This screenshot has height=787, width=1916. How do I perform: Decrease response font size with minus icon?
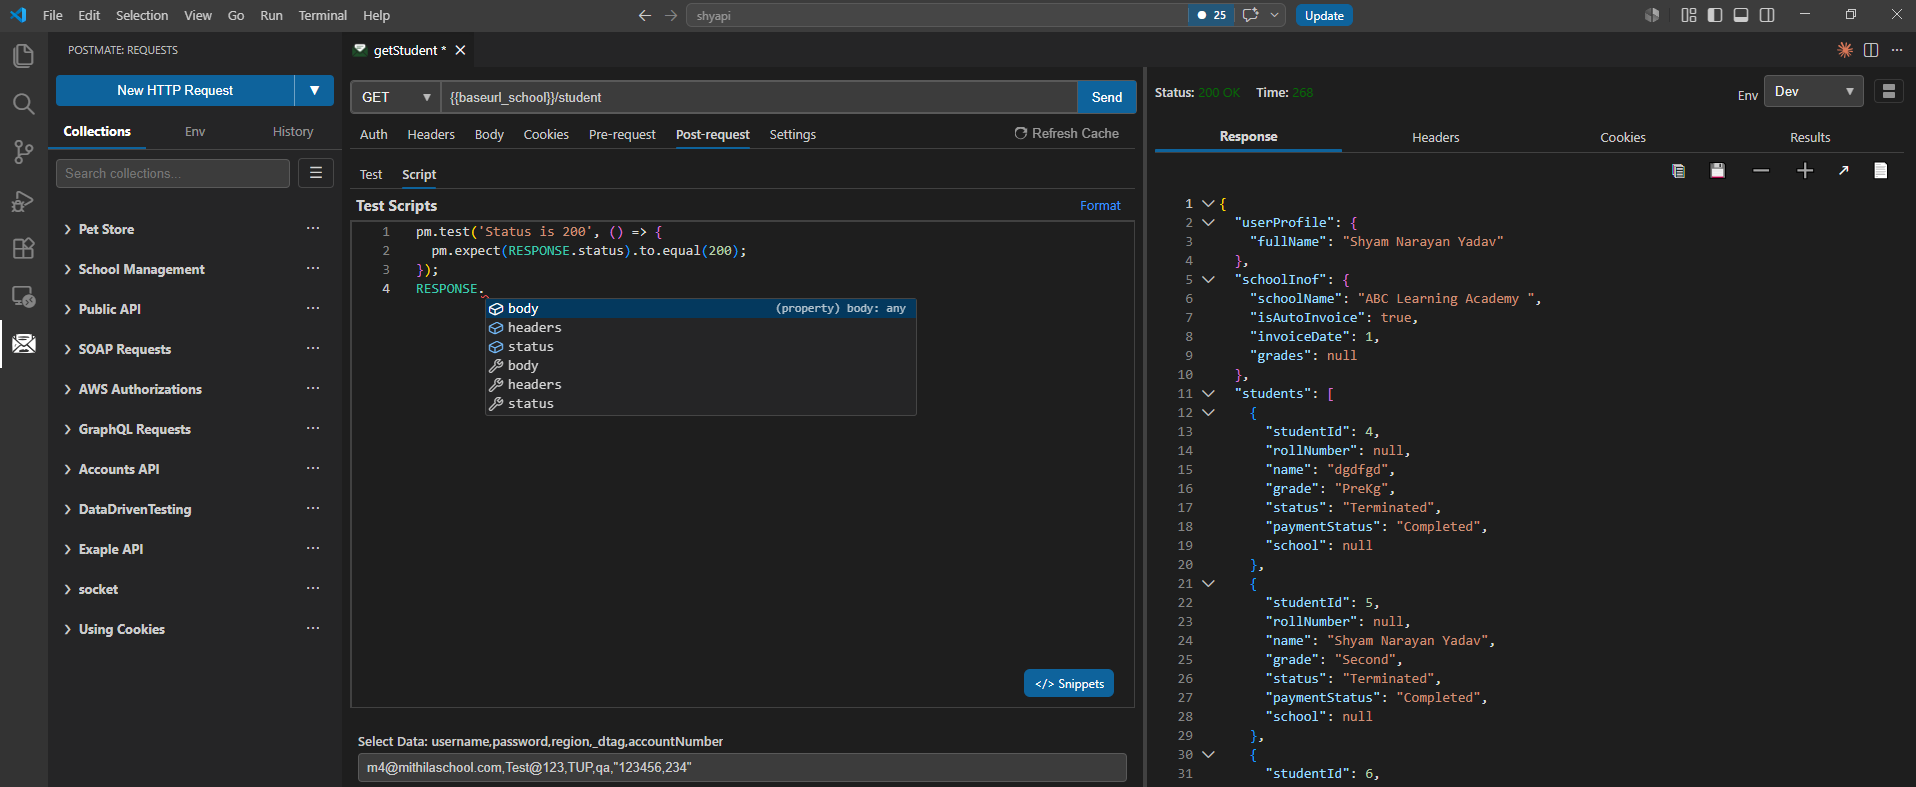point(1761,171)
